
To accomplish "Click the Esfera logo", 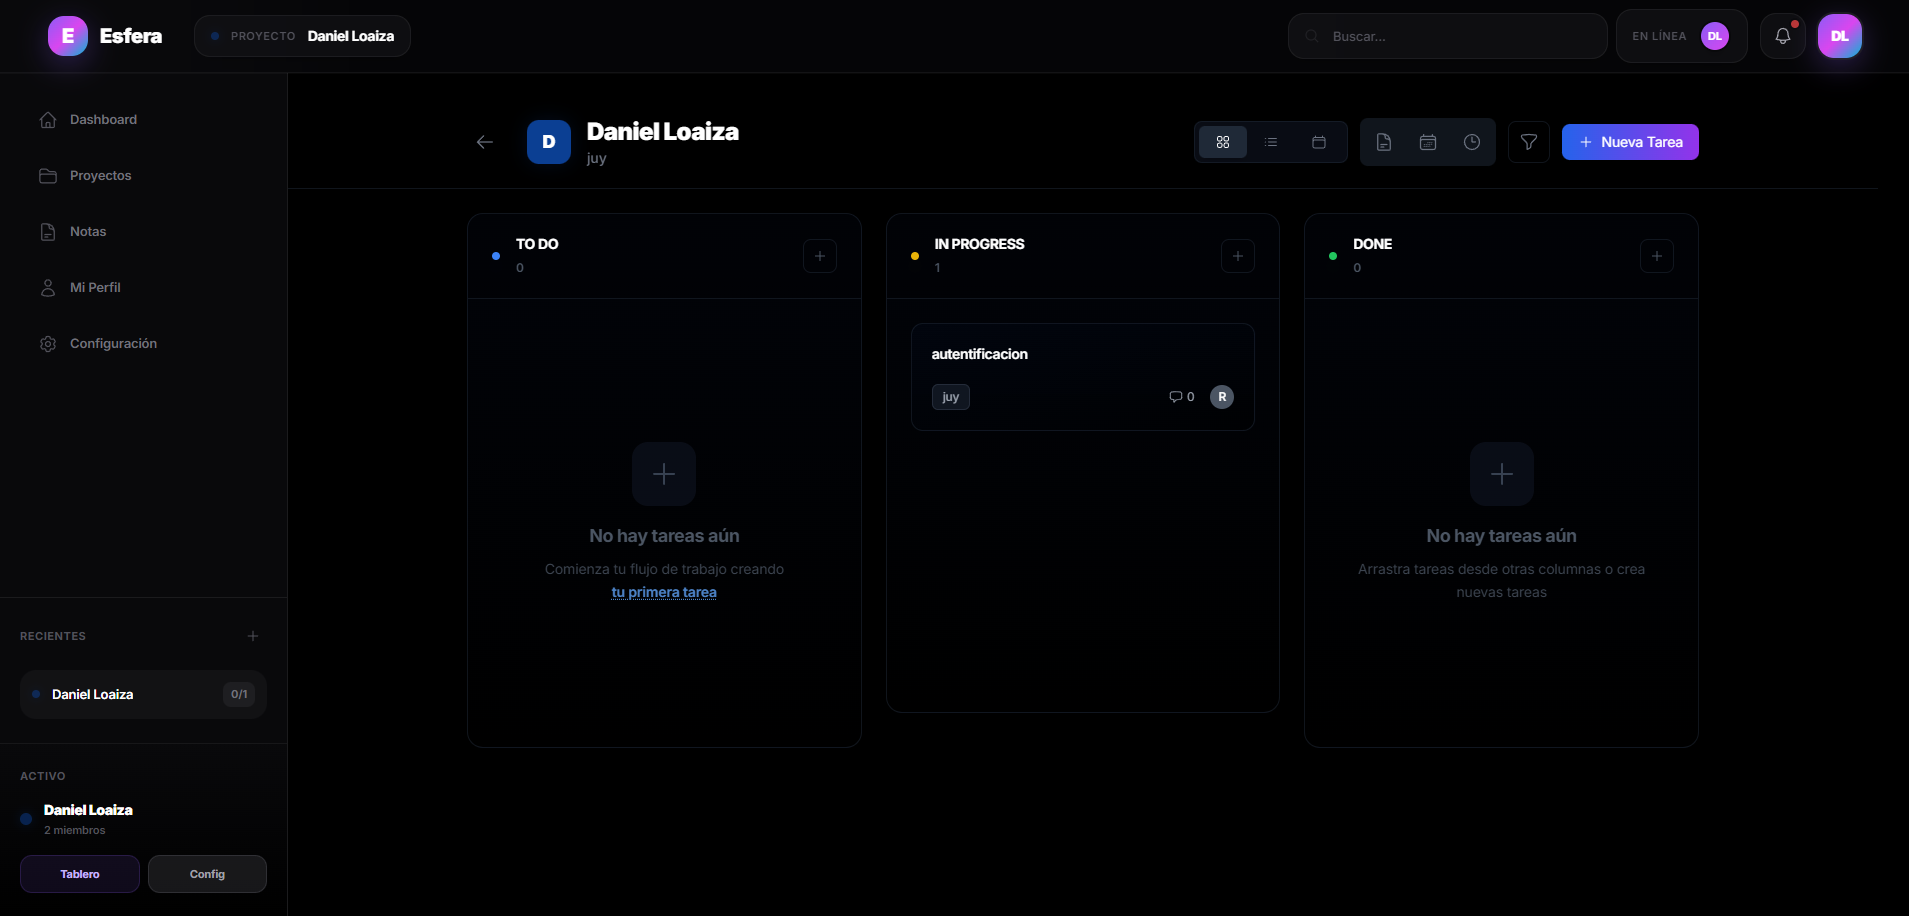I will click(104, 35).
